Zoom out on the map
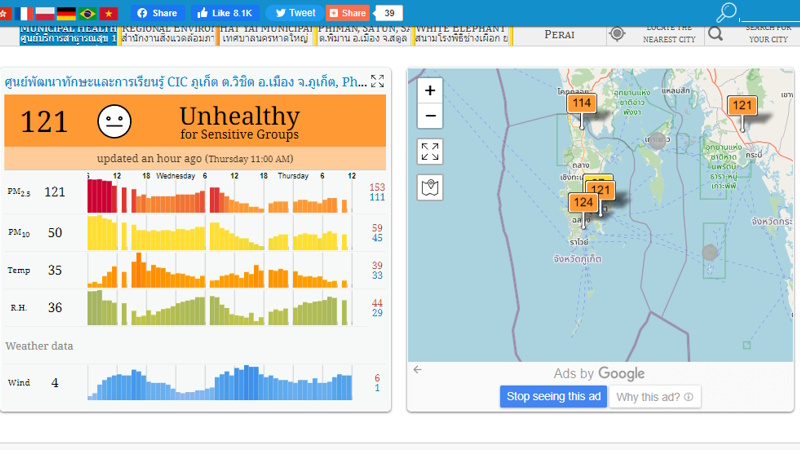Viewport: 800px width, 450px height. 430,116
